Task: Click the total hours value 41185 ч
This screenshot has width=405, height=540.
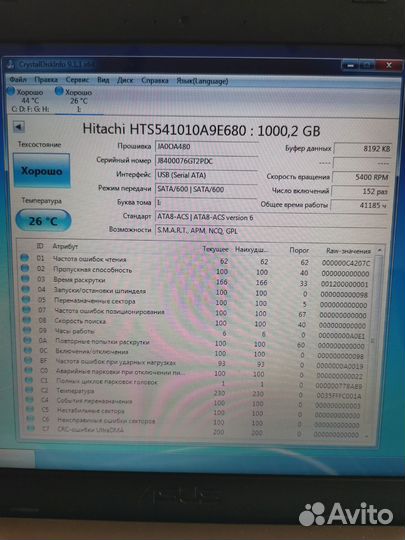Action: 360,205
